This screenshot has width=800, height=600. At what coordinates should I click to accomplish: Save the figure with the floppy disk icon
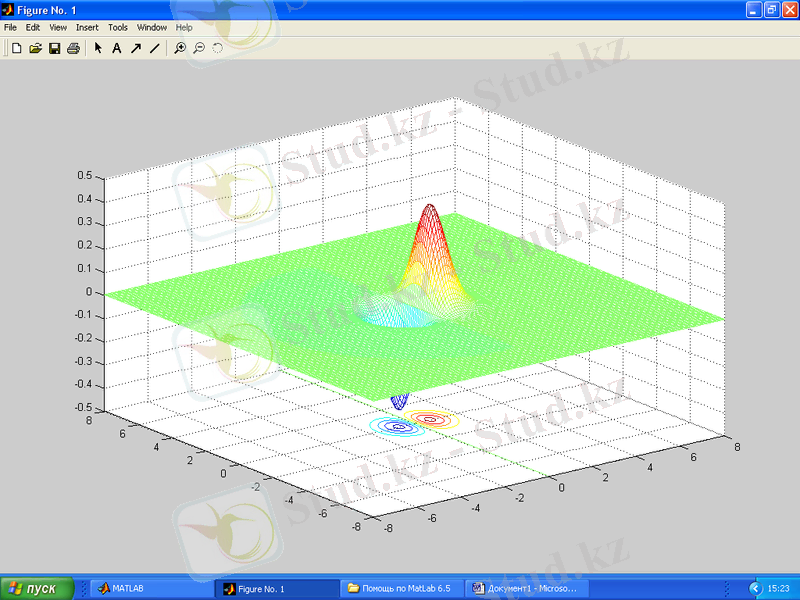pos(55,47)
